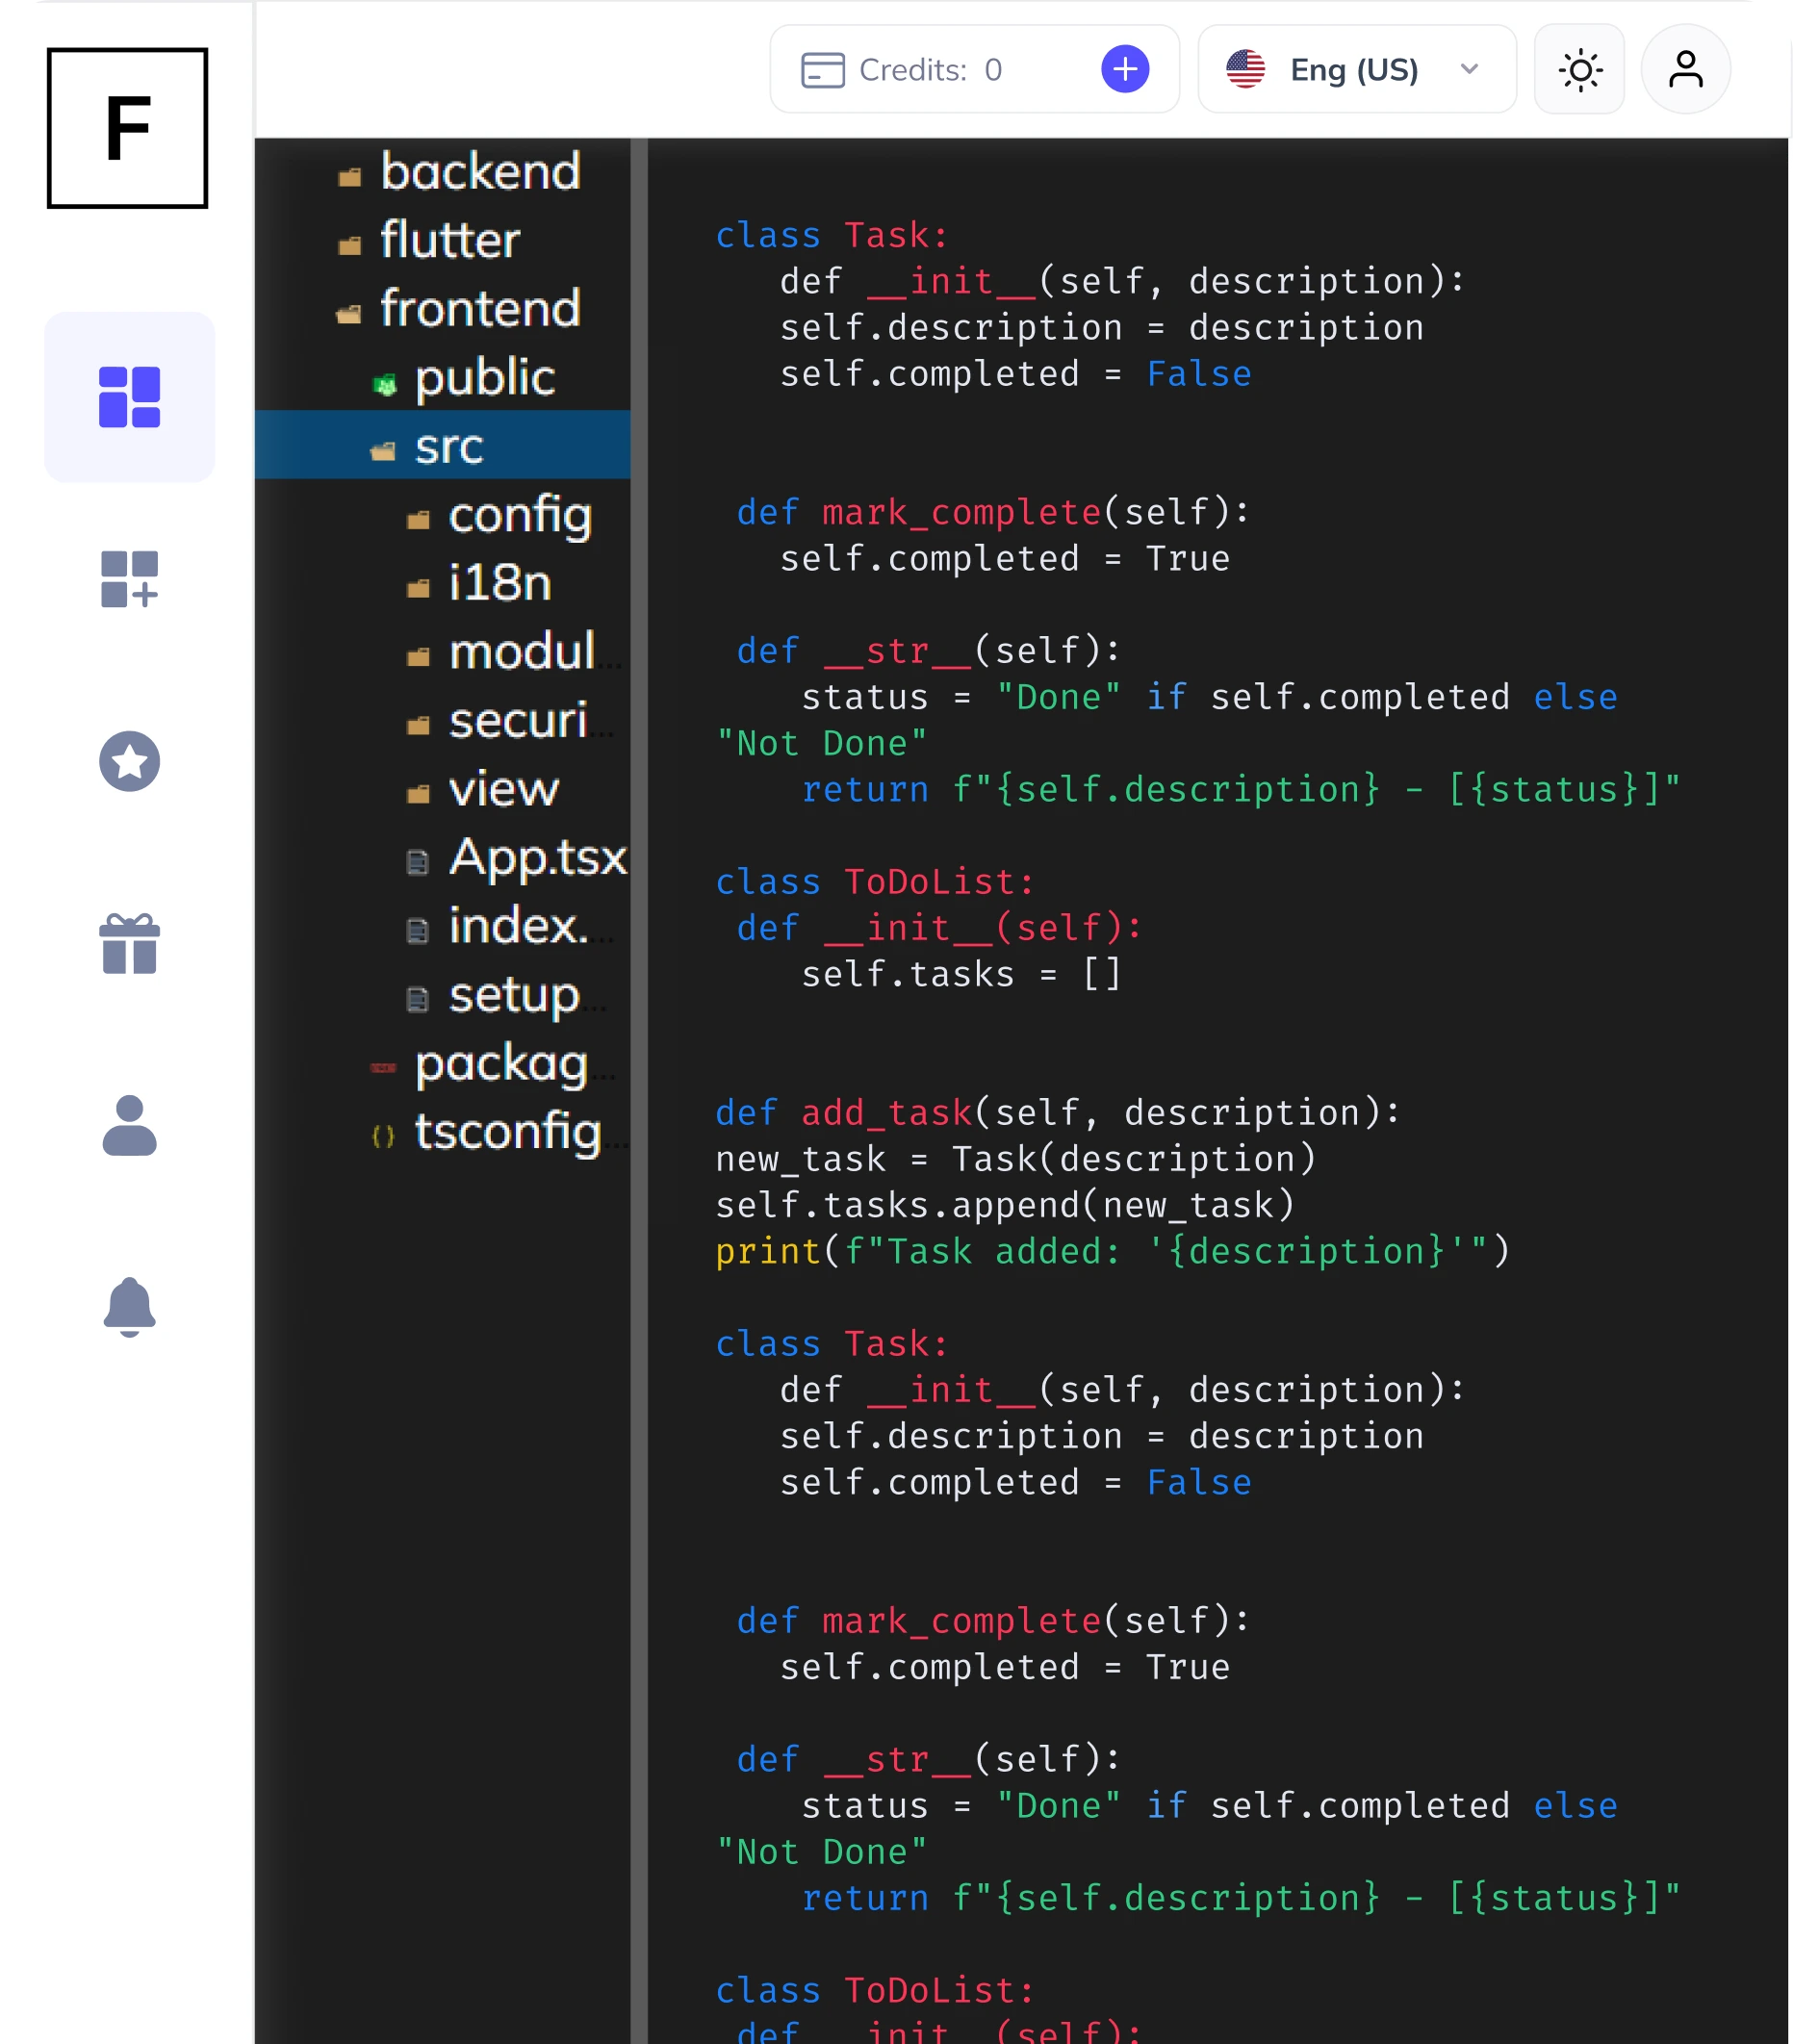Open the i18n folder
Viewport: 1793px width, 2044px height.
pos(498,583)
